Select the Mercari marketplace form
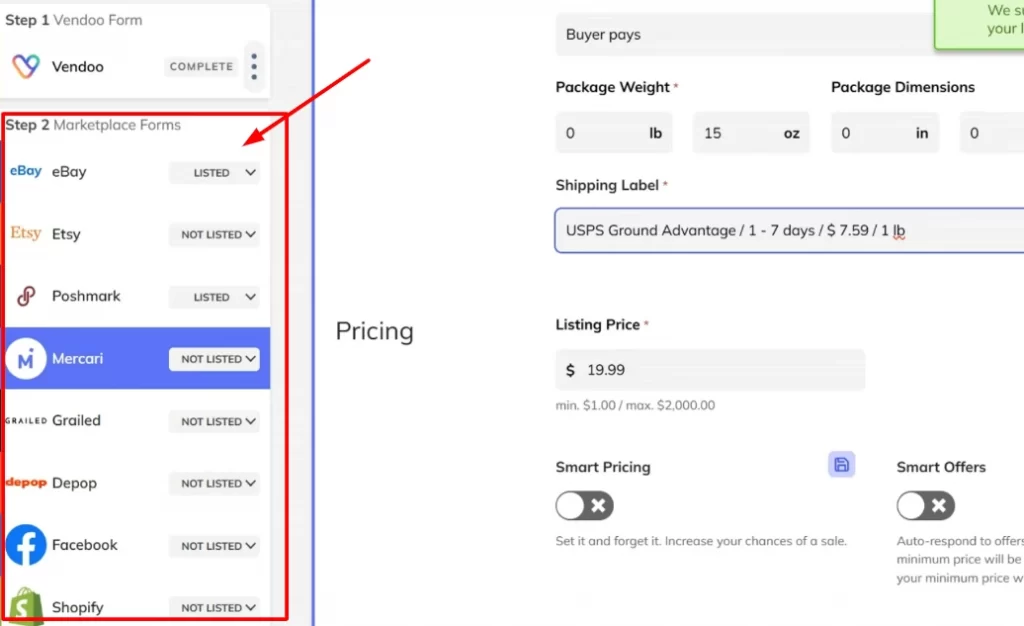 coord(136,358)
